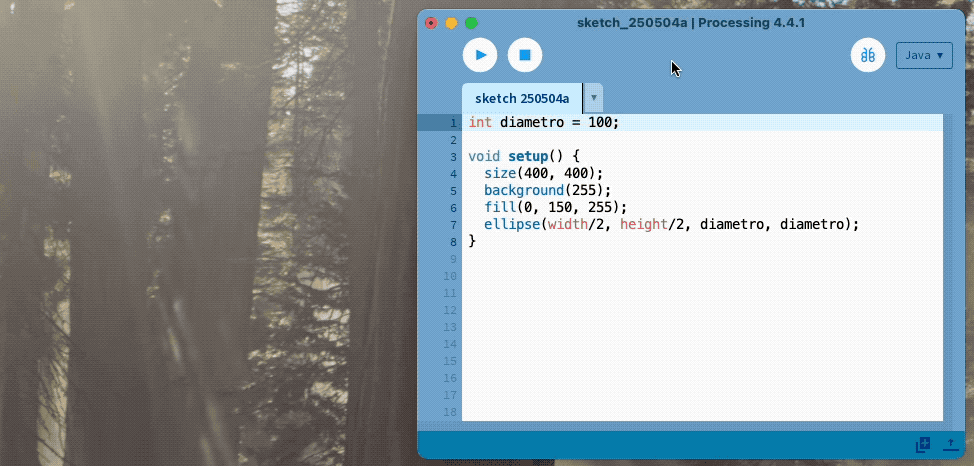Click line number 7 in the gutter
This screenshot has width=974, height=466.
click(x=453, y=224)
